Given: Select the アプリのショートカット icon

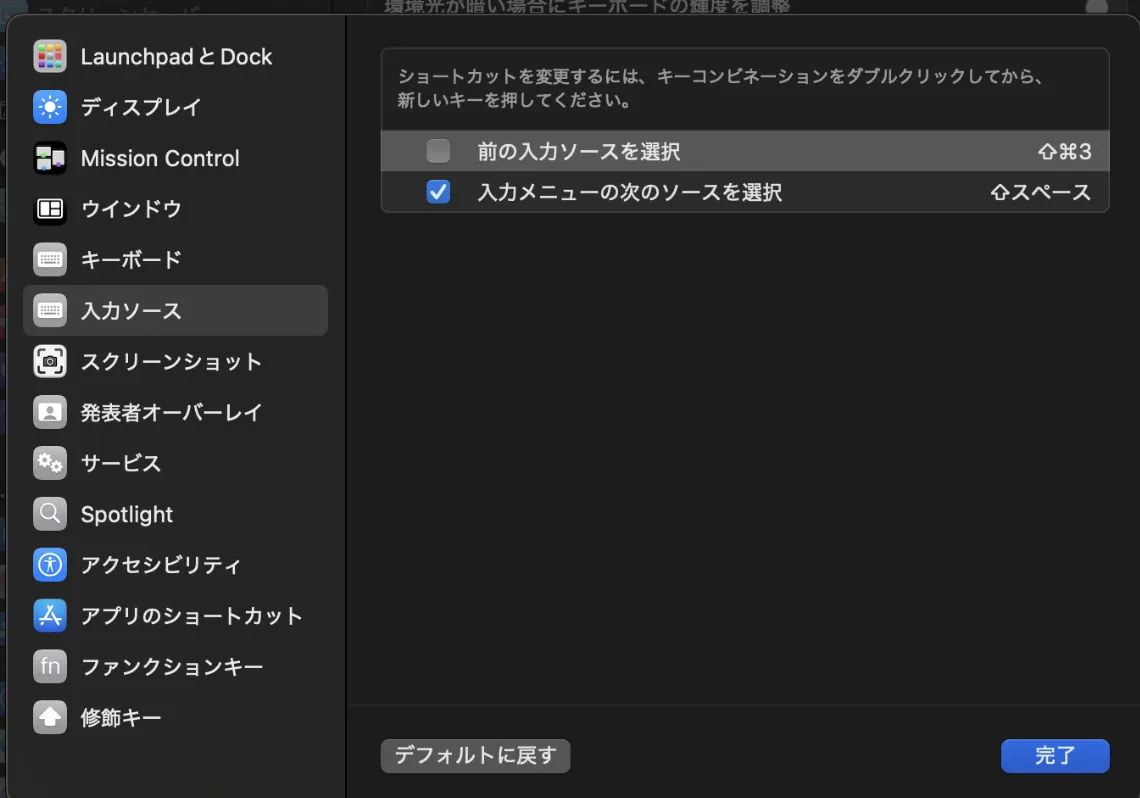Looking at the screenshot, I should tap(48, 616).
